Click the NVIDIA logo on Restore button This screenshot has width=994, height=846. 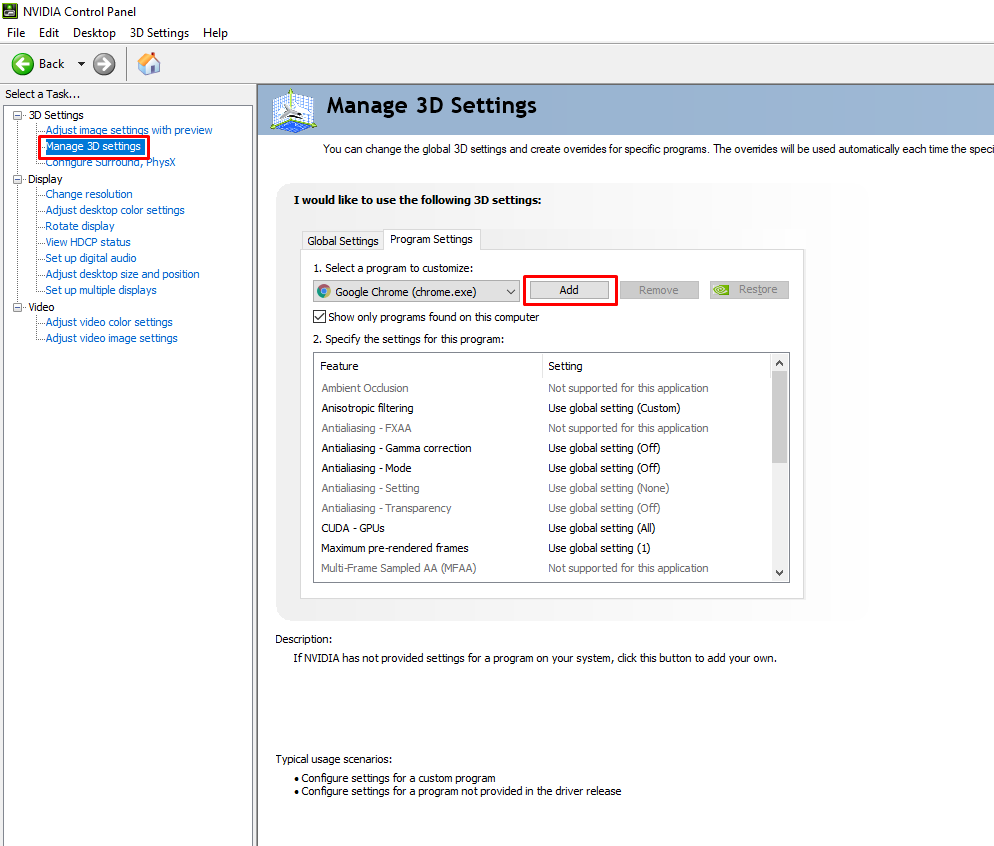pos(721,290)
